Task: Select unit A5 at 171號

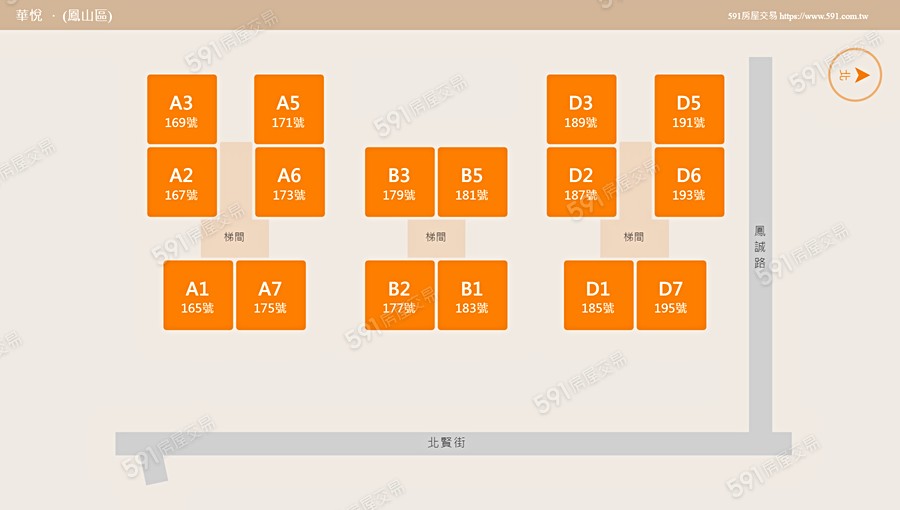Action: 288,109
